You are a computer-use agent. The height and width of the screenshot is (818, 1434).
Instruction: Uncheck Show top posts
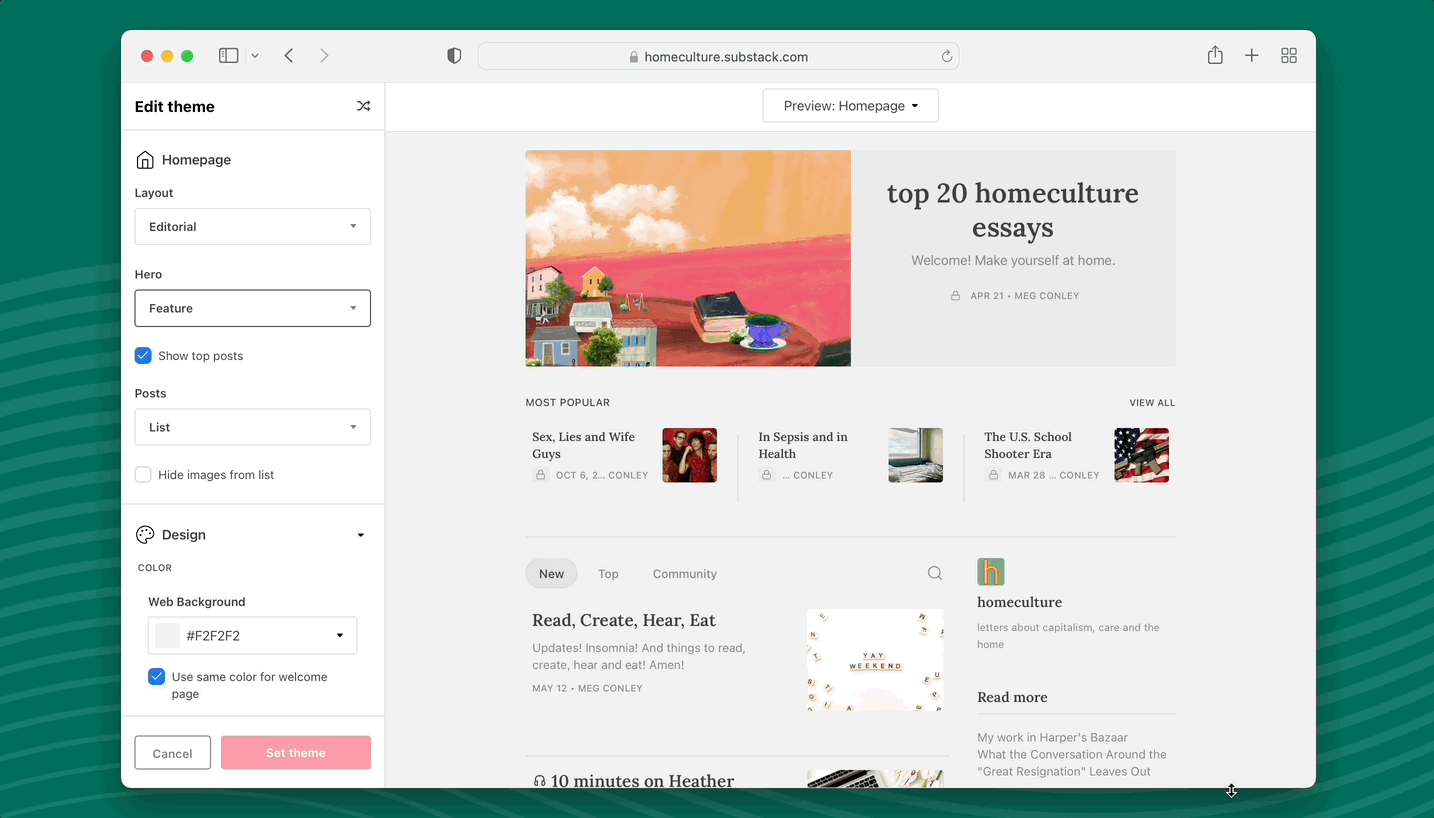142,355
